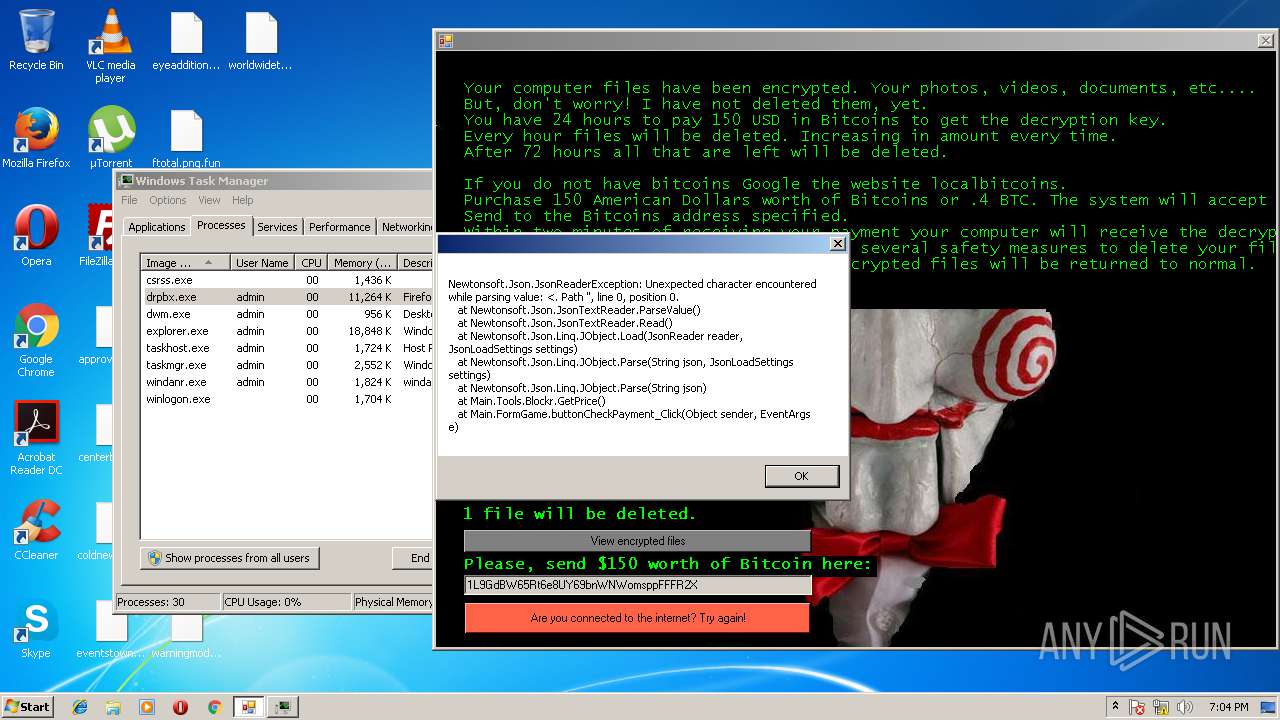Open Windows Media Player taskbar icon
The width and height of the screenshot is (1280, 720).
(147, 707)
